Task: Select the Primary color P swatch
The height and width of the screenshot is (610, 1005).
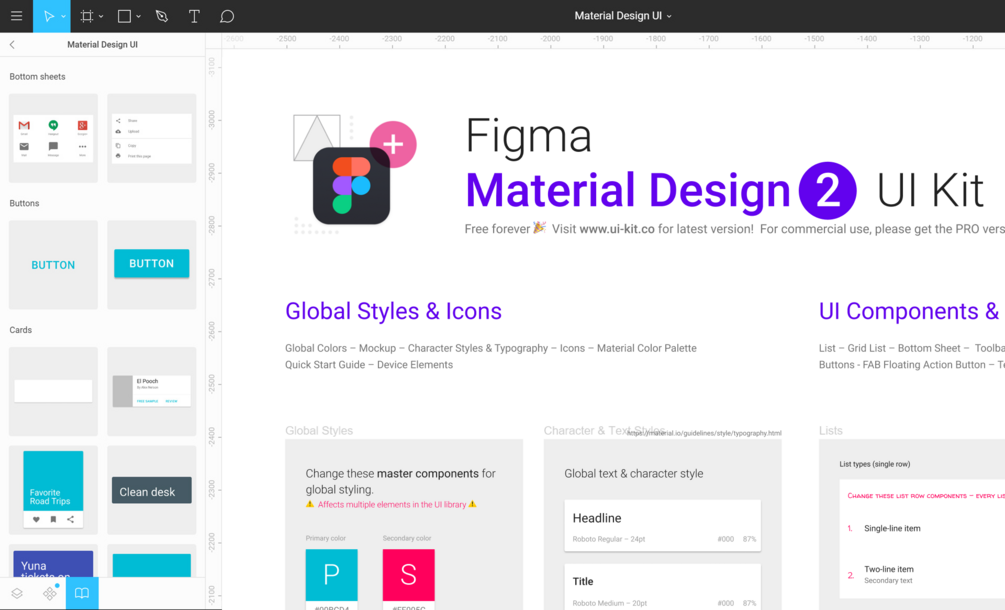Action: point(331,575)
